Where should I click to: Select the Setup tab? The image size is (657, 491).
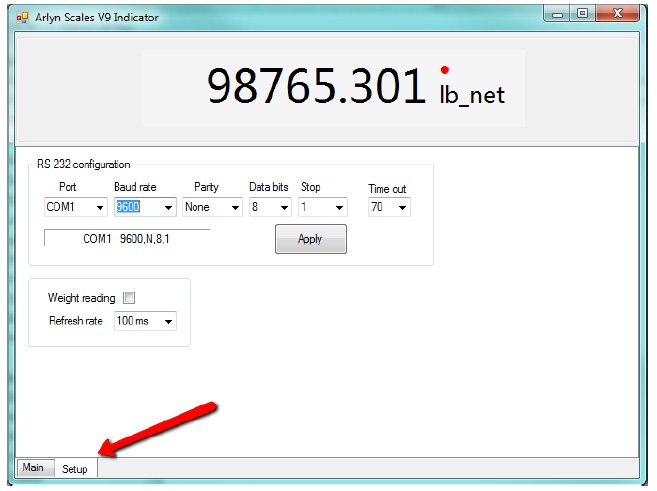tap(75, 469)
